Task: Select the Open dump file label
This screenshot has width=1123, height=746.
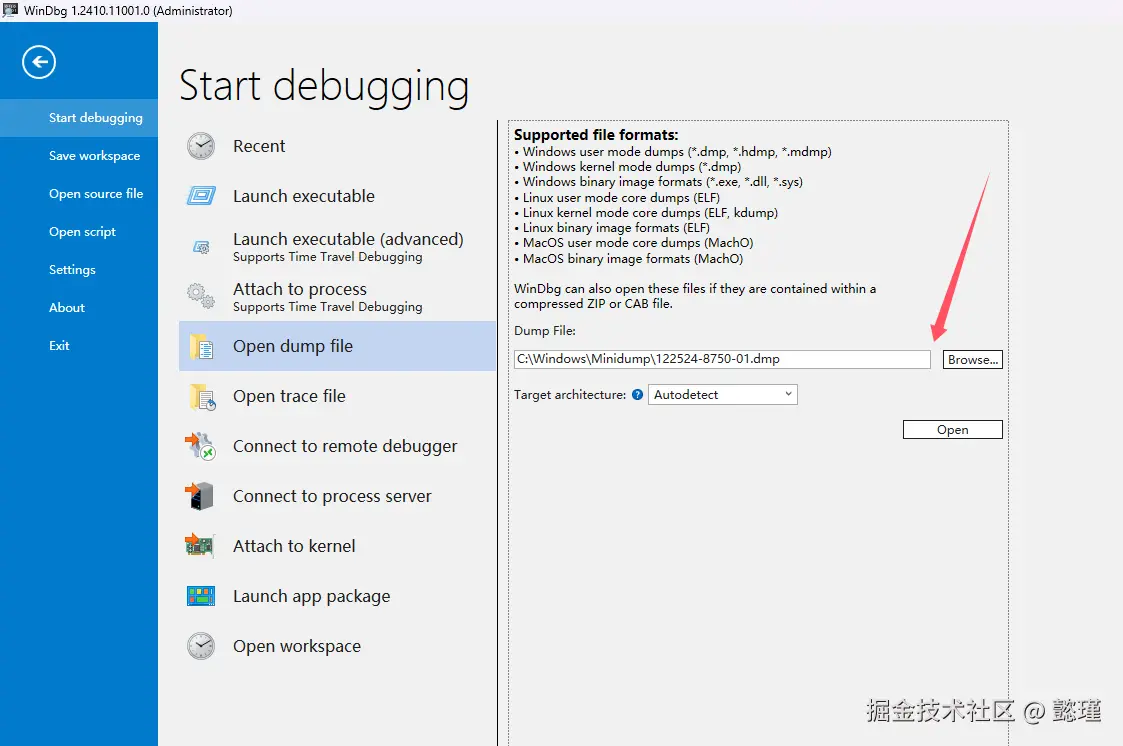Action: click(293, 347)
